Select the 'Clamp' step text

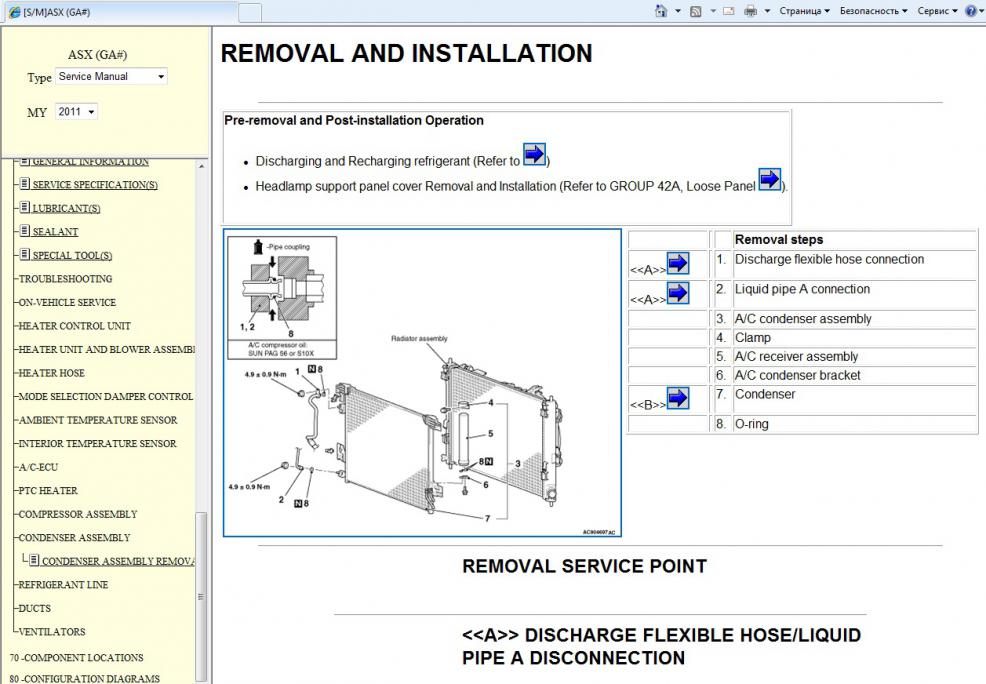coord(753,338)
